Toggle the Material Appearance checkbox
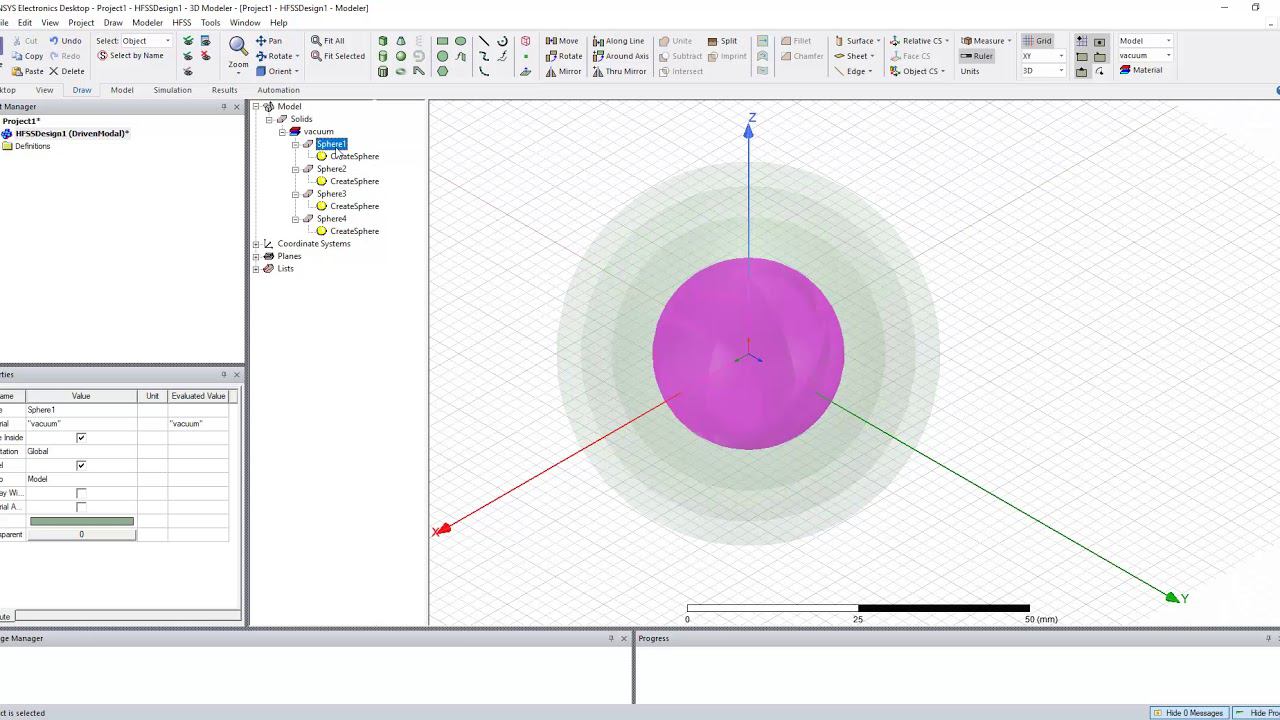 point(81,507)
